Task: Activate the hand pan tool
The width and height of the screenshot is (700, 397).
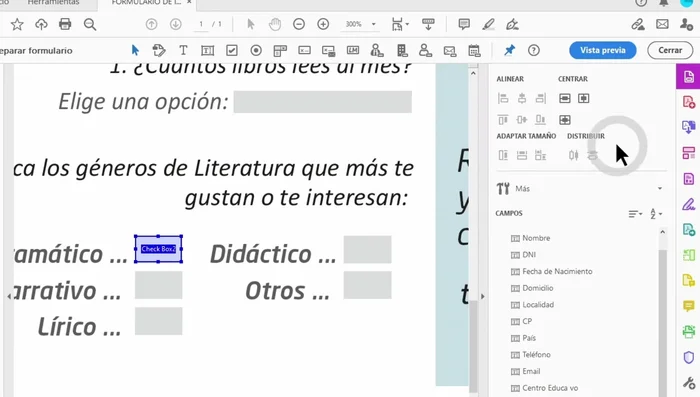Action: click(275, 24)
